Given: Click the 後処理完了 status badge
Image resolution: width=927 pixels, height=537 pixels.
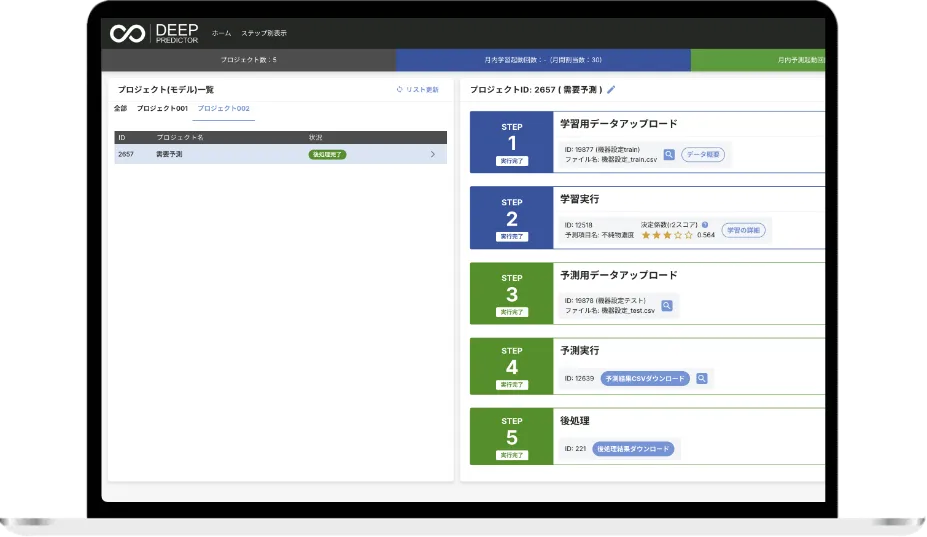Looking at the screenshot, I should coord(327,154).
